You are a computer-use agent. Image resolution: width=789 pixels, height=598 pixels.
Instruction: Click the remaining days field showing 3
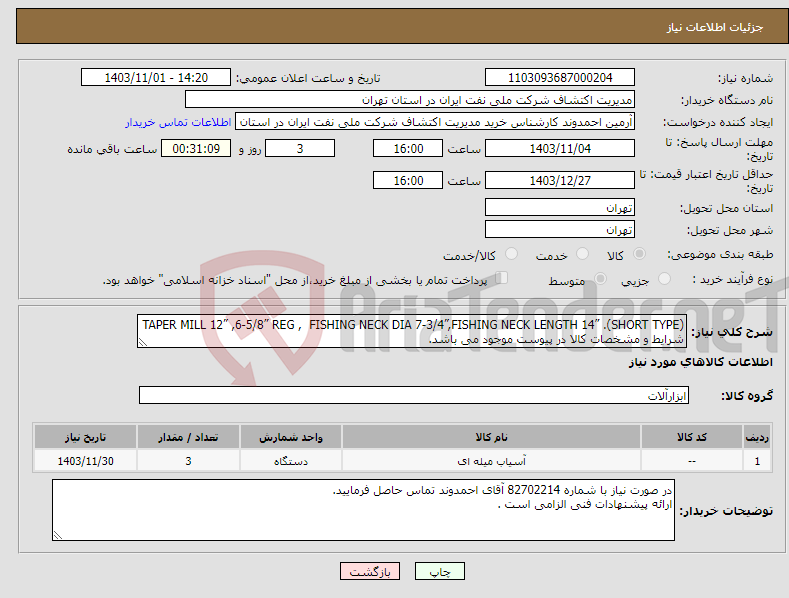(300, 148)
